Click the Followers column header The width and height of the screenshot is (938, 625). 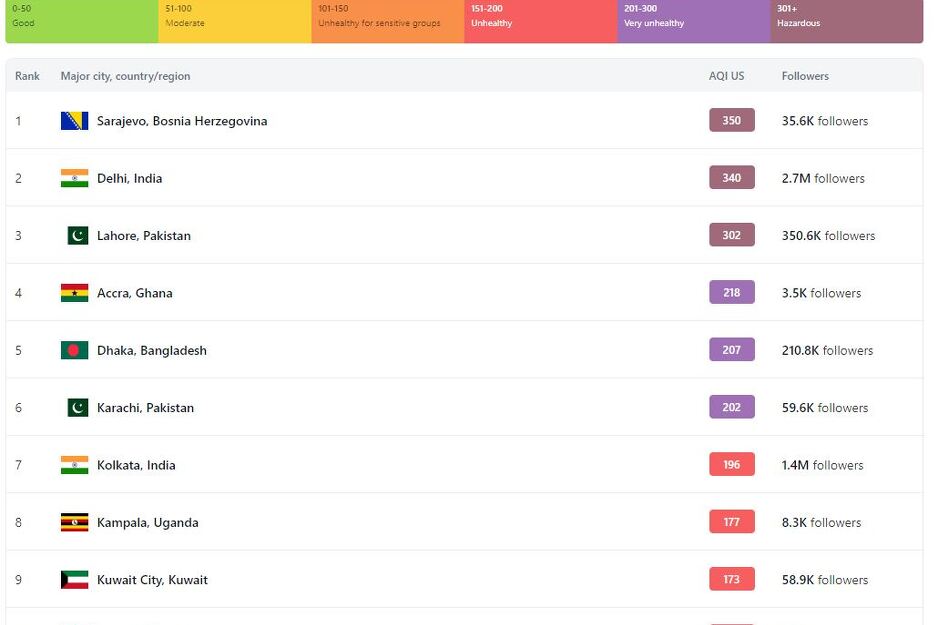click(805, 76)
